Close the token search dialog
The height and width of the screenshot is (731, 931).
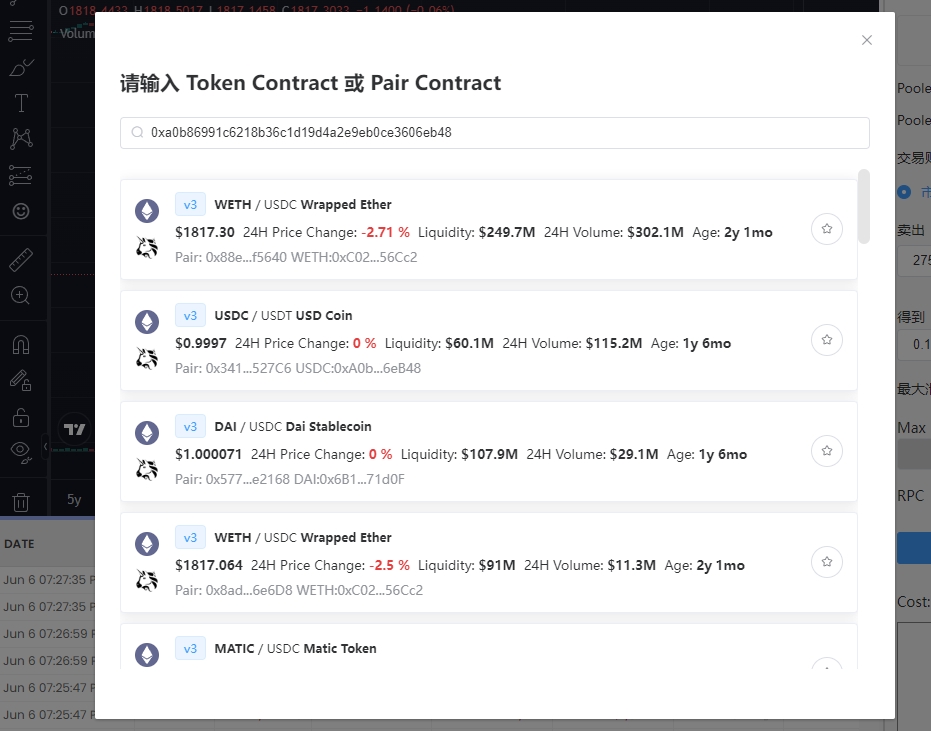click(x=867, y=40)
